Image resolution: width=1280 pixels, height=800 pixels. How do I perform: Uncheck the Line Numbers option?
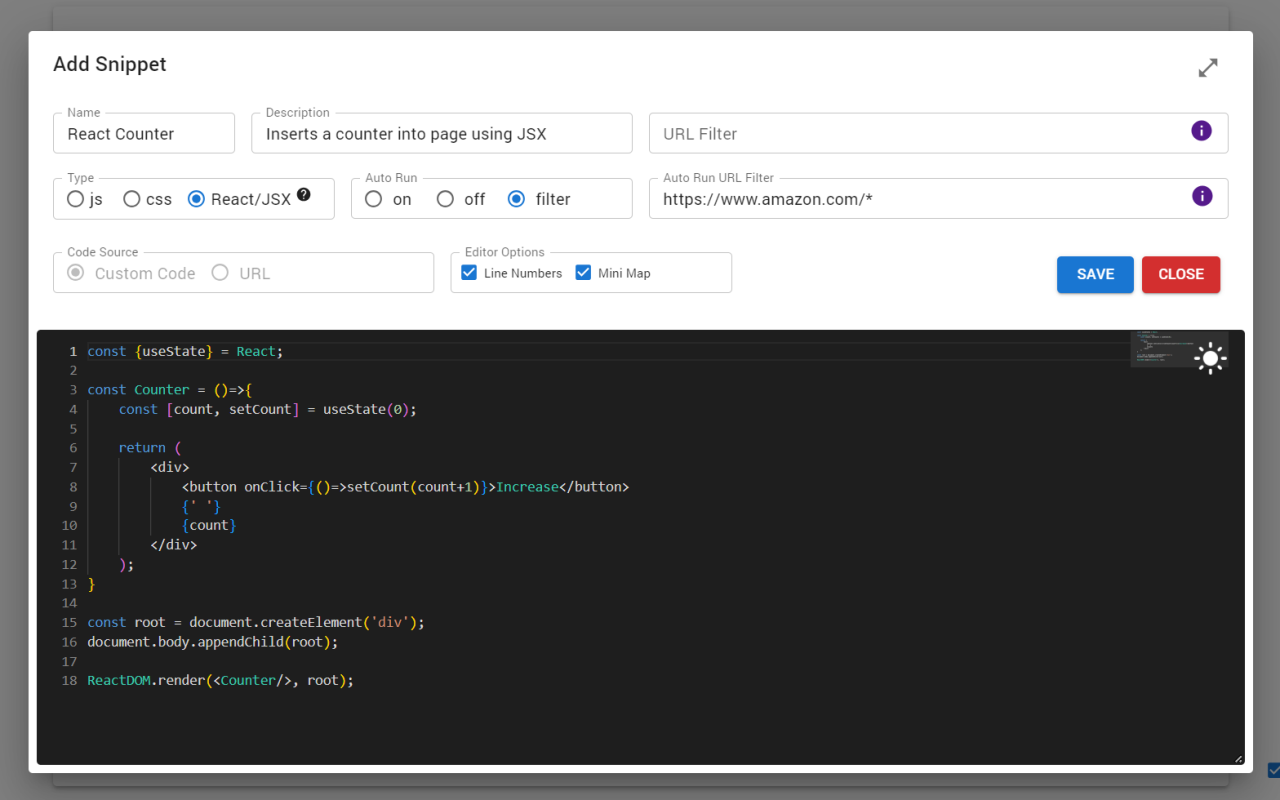tap(469, 272)
